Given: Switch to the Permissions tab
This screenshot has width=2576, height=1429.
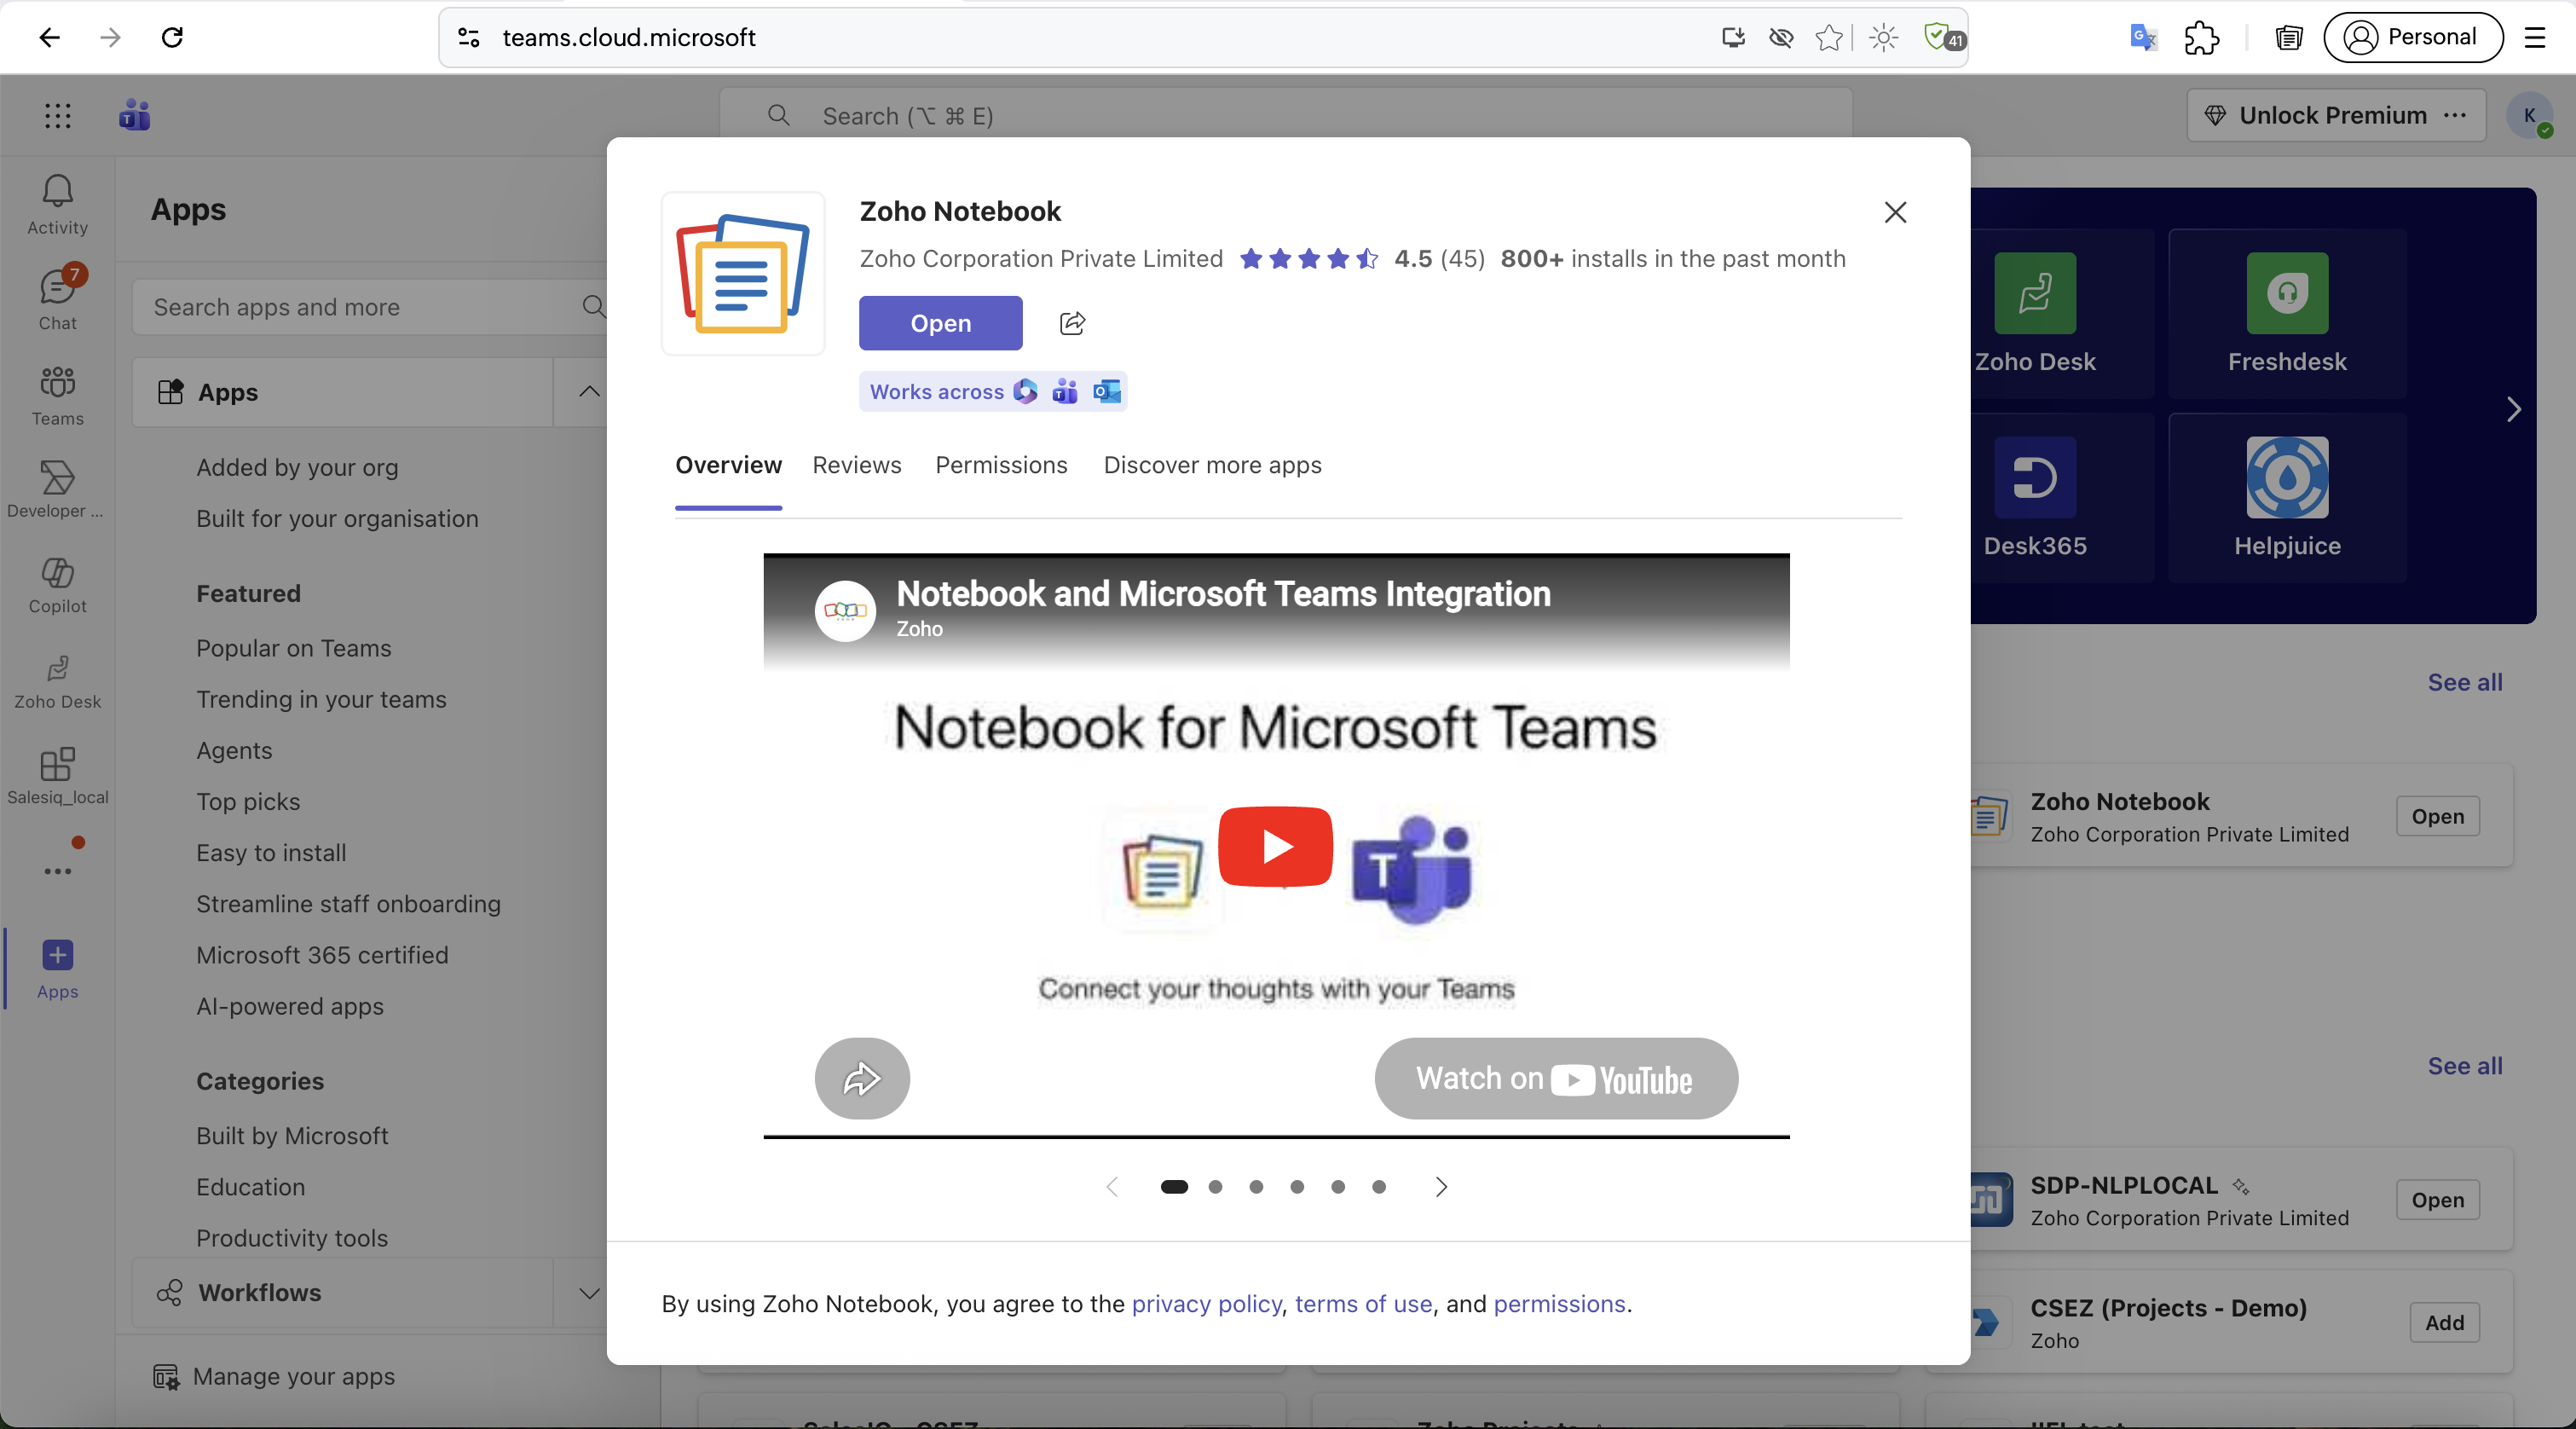Looking at the screenshot, I should (x=1001, y=465).
